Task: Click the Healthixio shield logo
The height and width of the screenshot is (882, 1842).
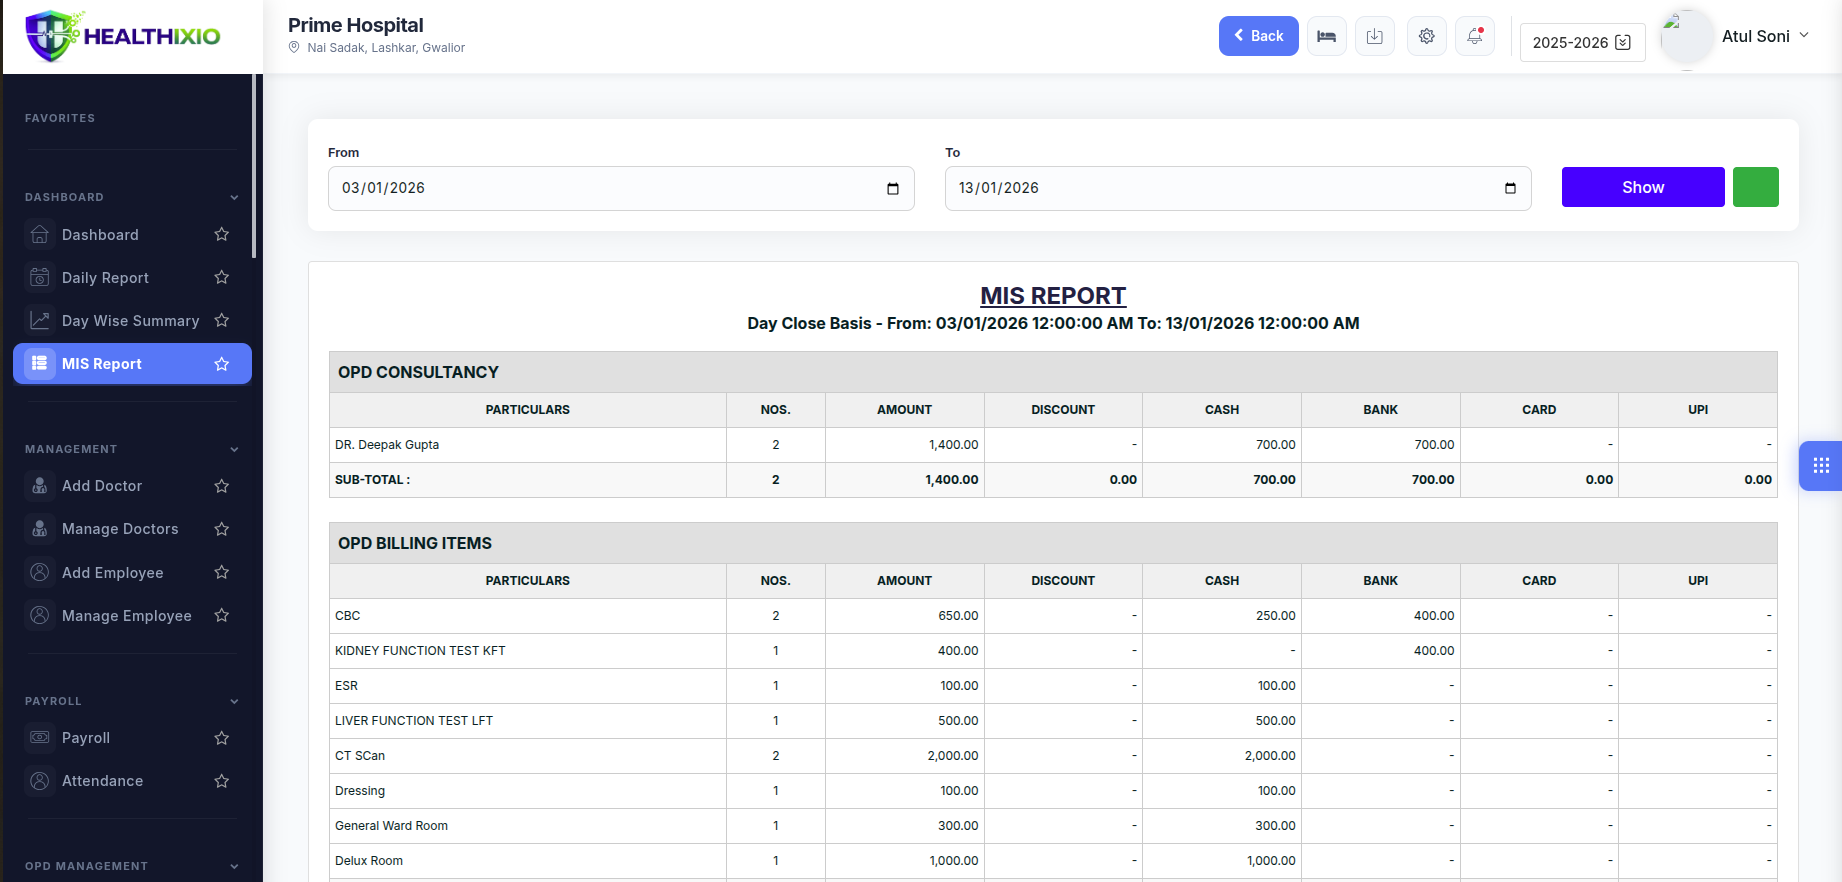Action: (52, 37)
